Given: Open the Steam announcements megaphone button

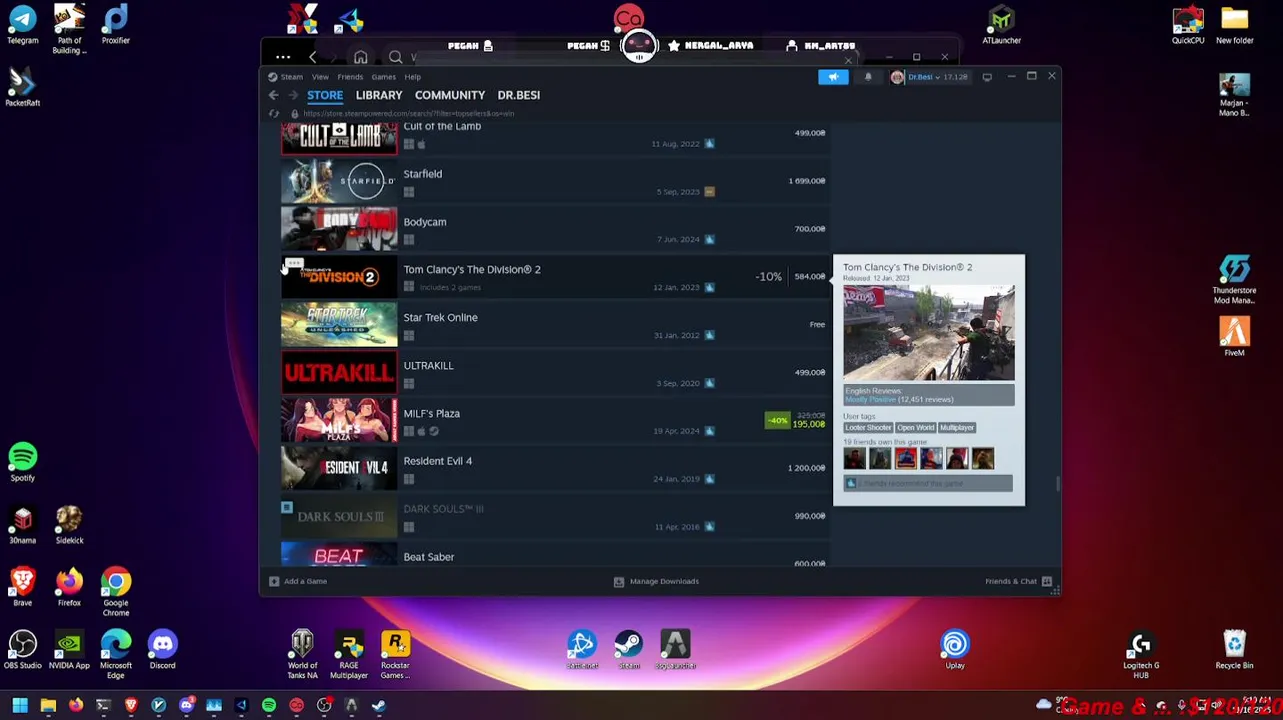Looking at the screenshot, I should click(833, 77).
